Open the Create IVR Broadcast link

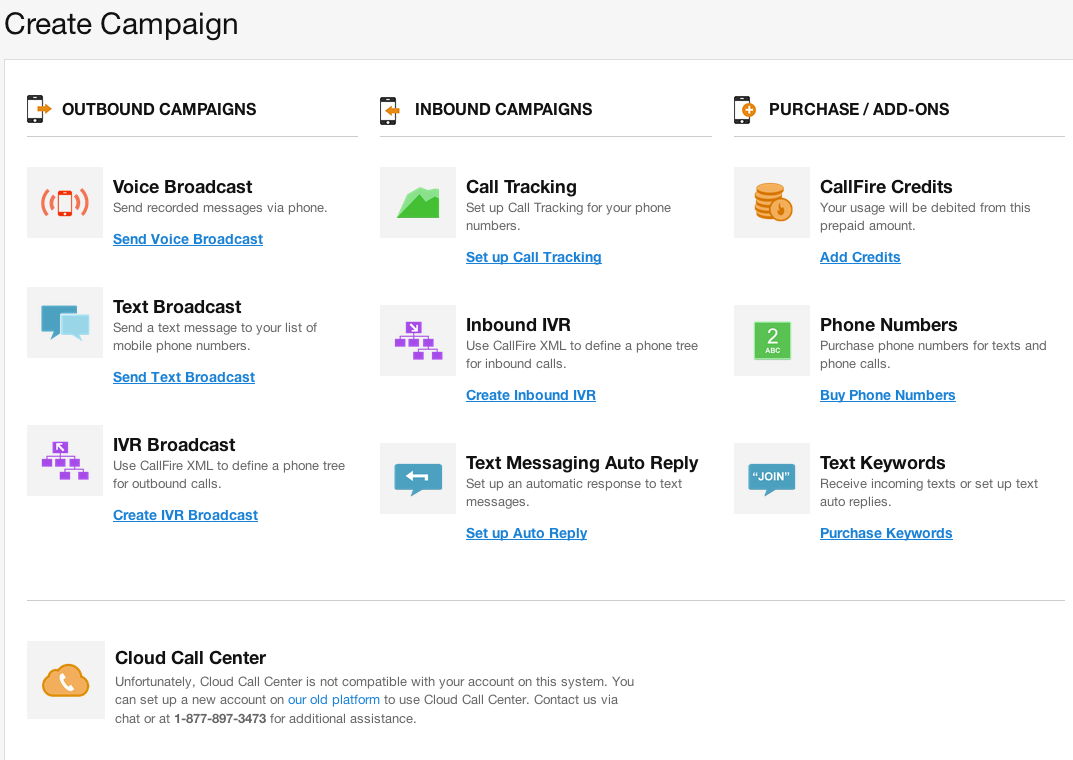pyautogui.click(x=185, y=515)
